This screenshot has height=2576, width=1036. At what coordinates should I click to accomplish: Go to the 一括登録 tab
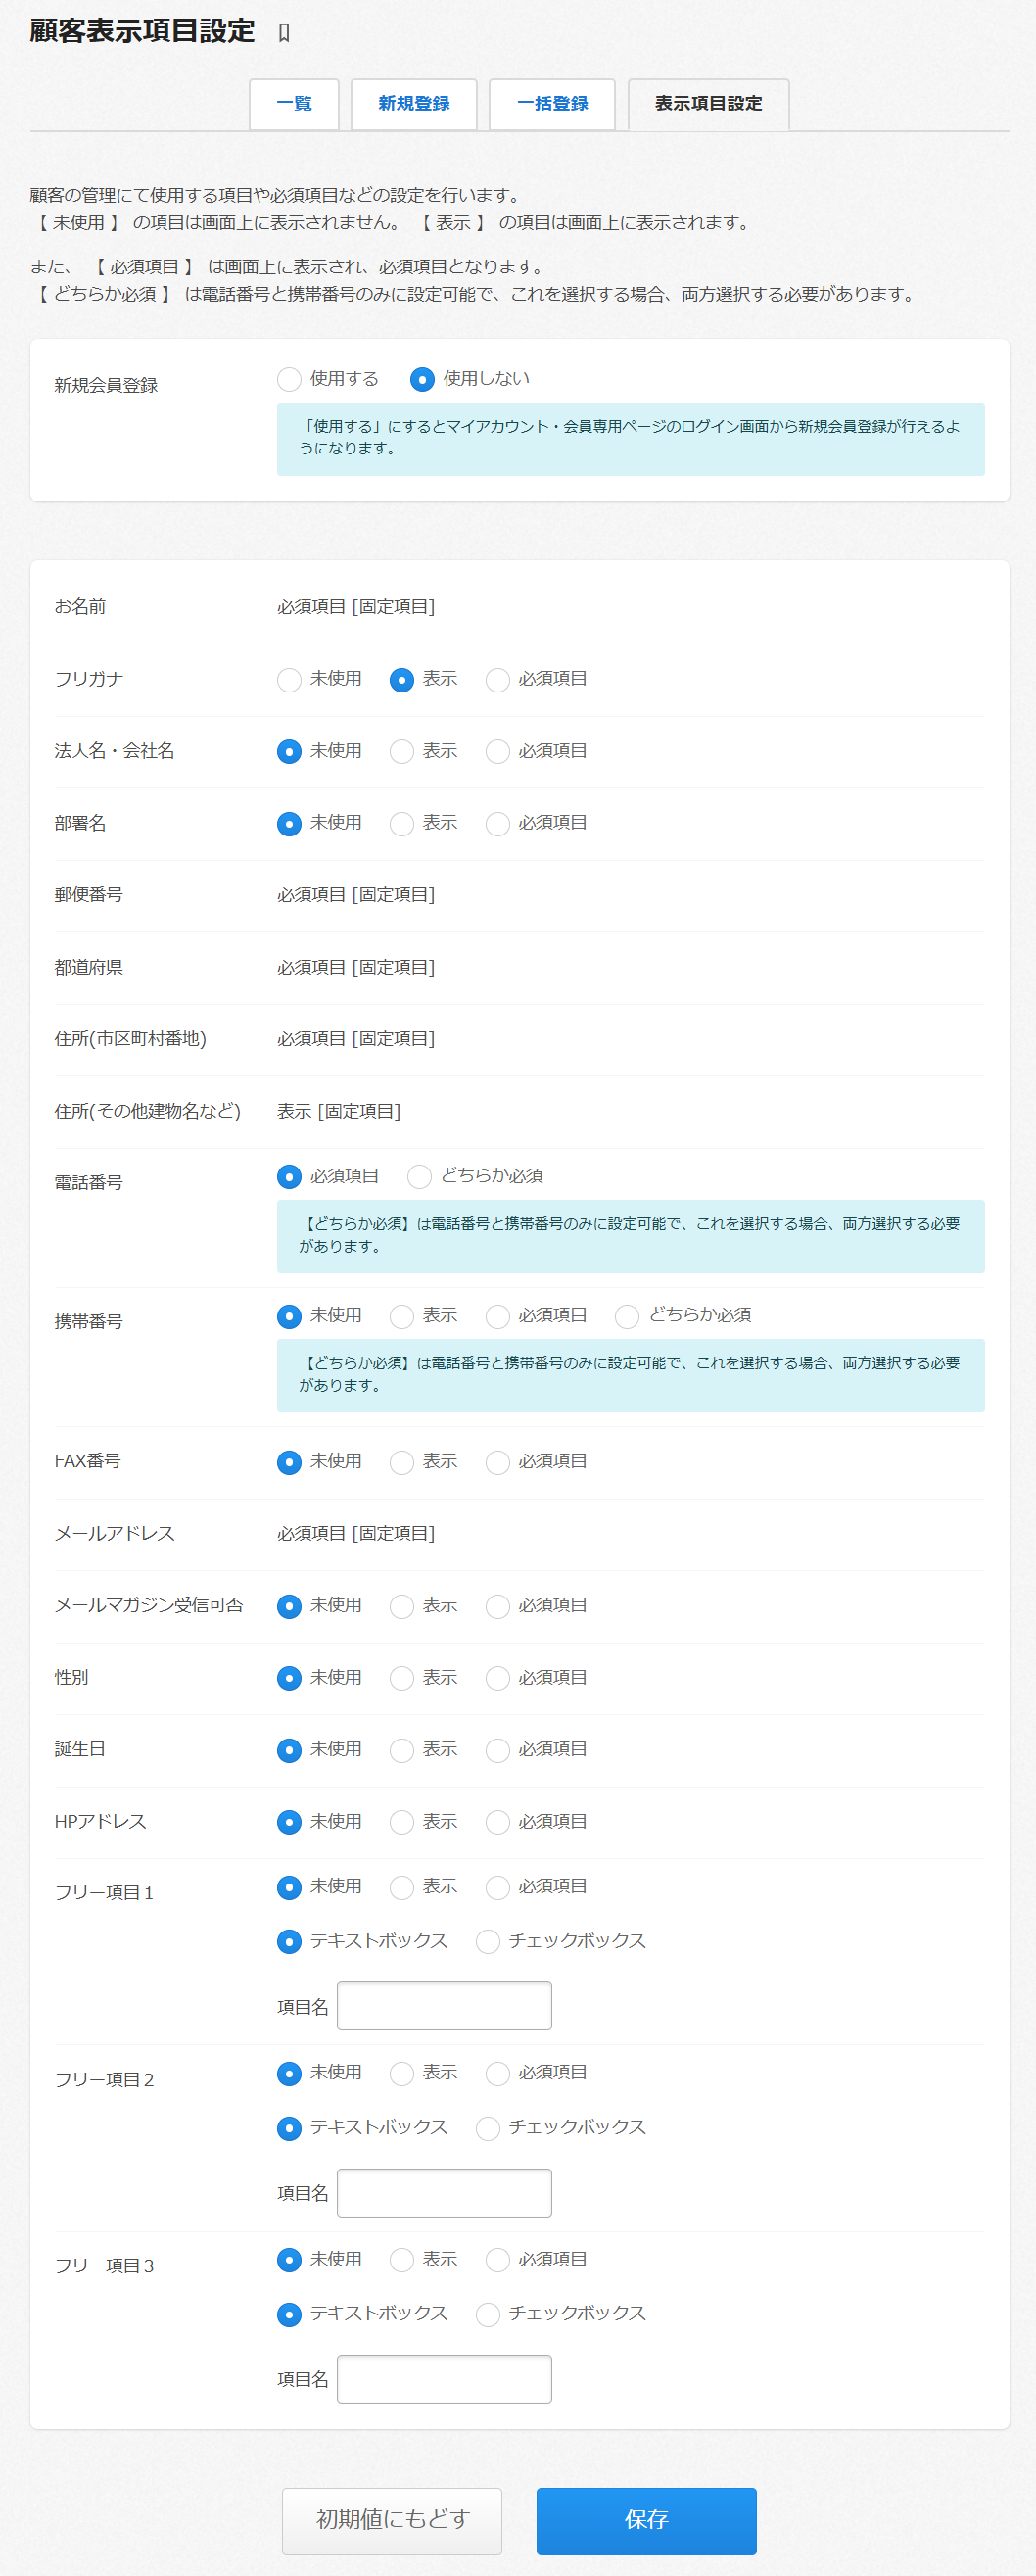[551, 104]
